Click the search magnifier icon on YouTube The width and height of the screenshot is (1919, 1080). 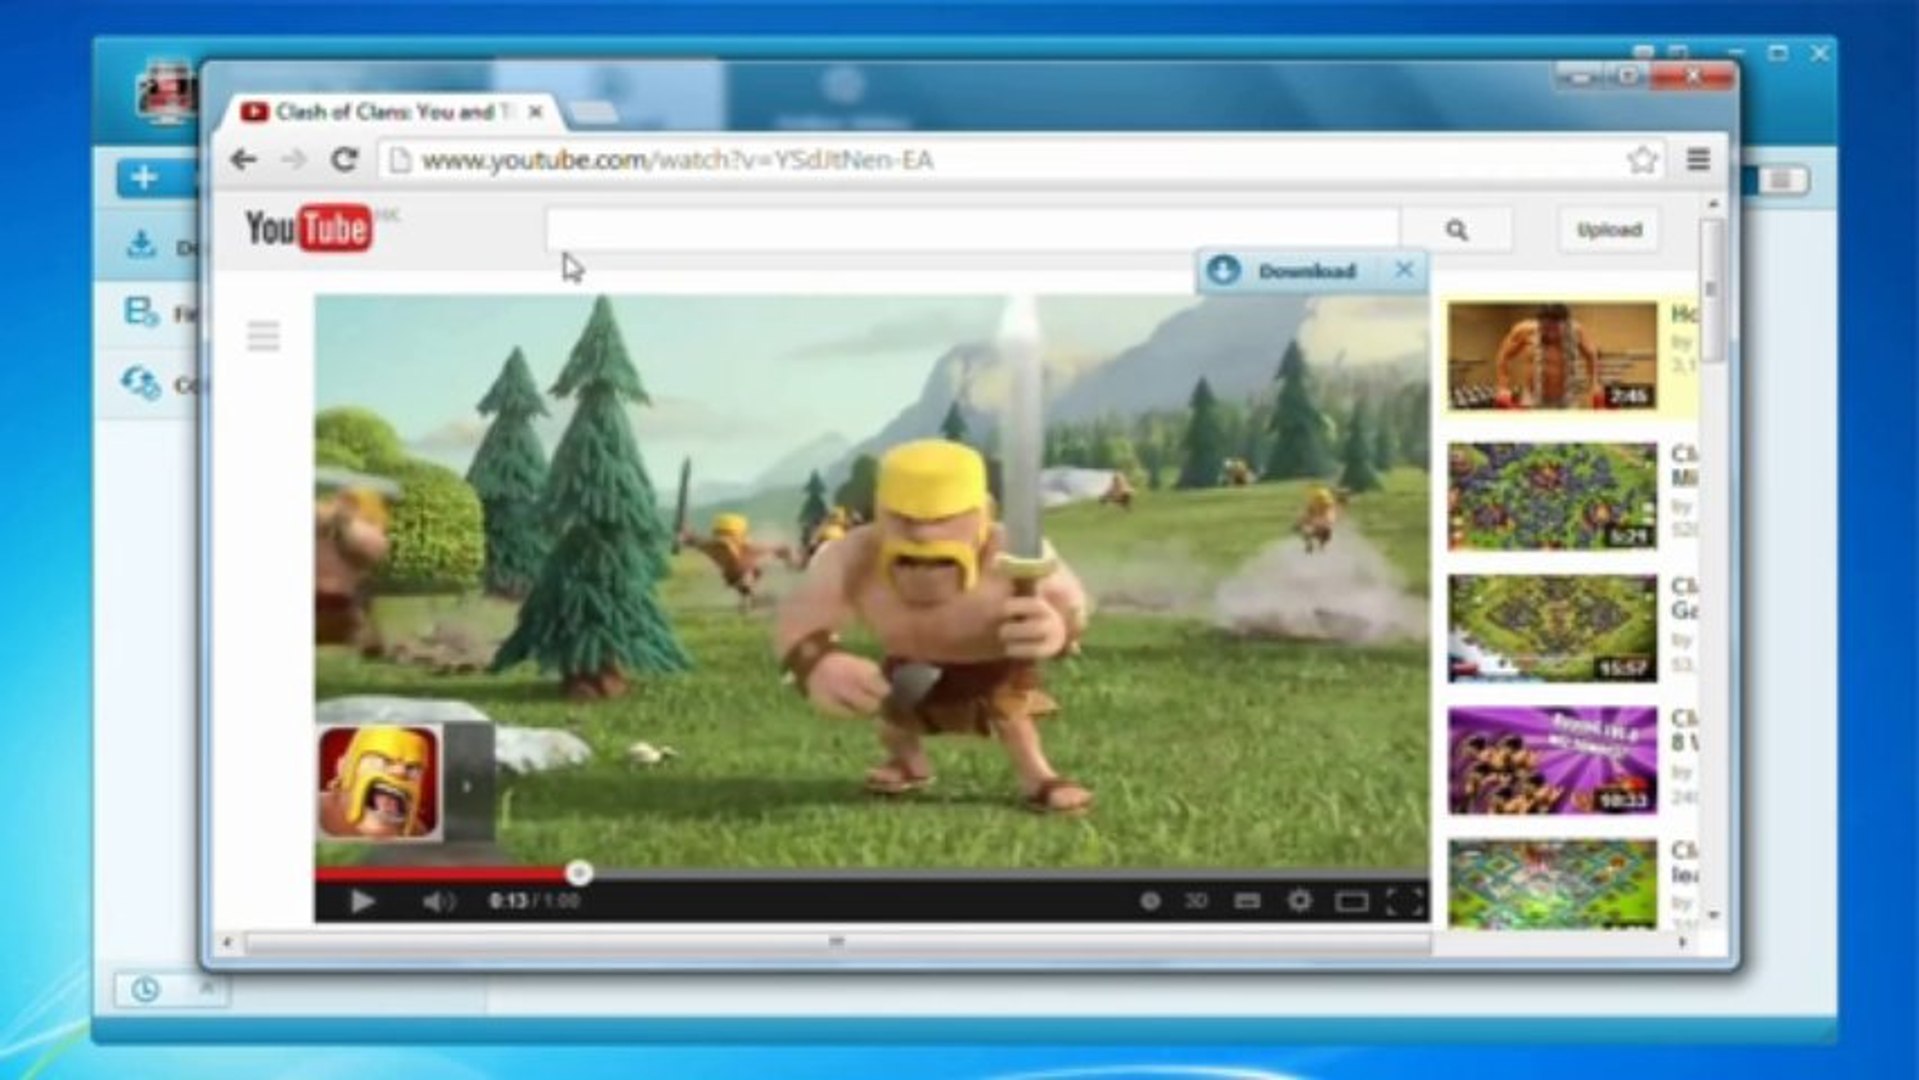tap(1456, 229)
